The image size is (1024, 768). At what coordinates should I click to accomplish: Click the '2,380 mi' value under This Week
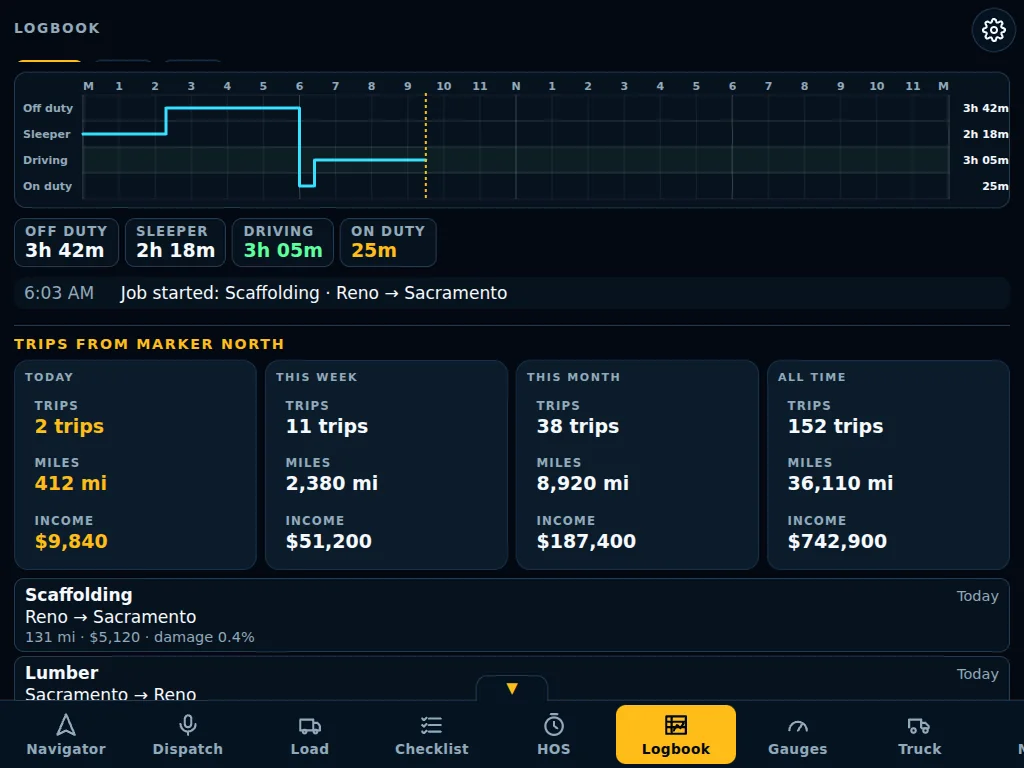(x=332, y=483)
